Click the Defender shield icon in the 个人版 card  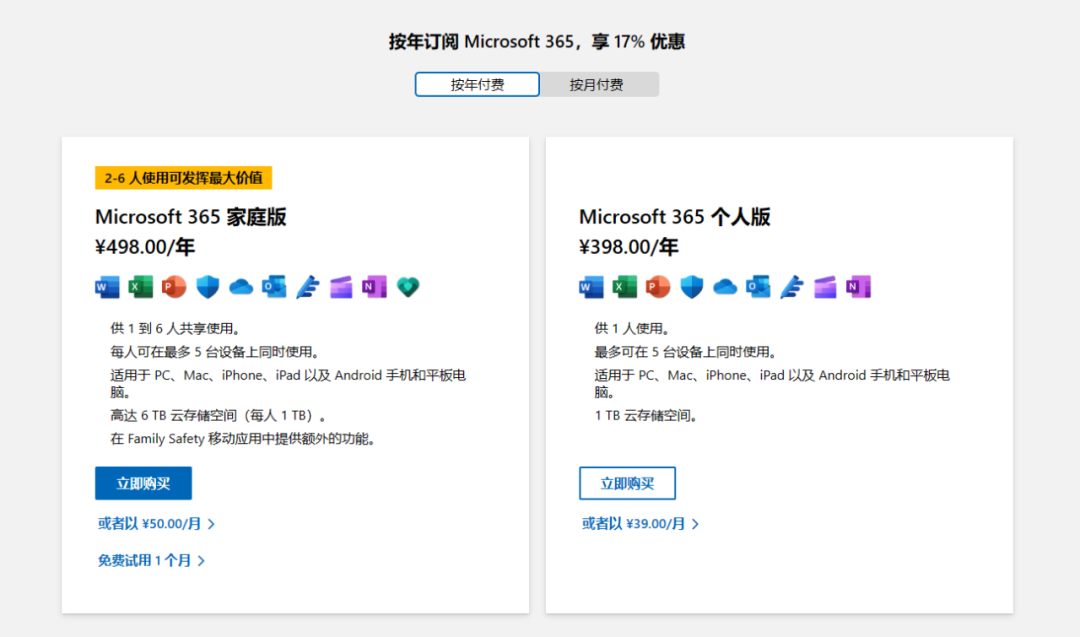click(692, 286)
